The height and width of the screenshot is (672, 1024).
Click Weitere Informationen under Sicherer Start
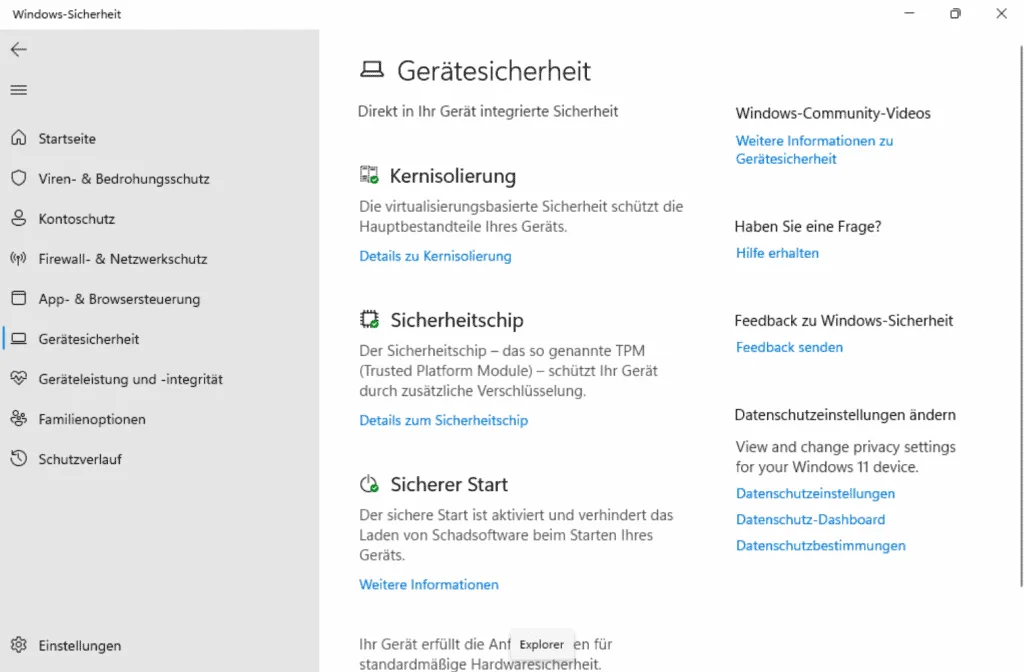click(428, 584)
